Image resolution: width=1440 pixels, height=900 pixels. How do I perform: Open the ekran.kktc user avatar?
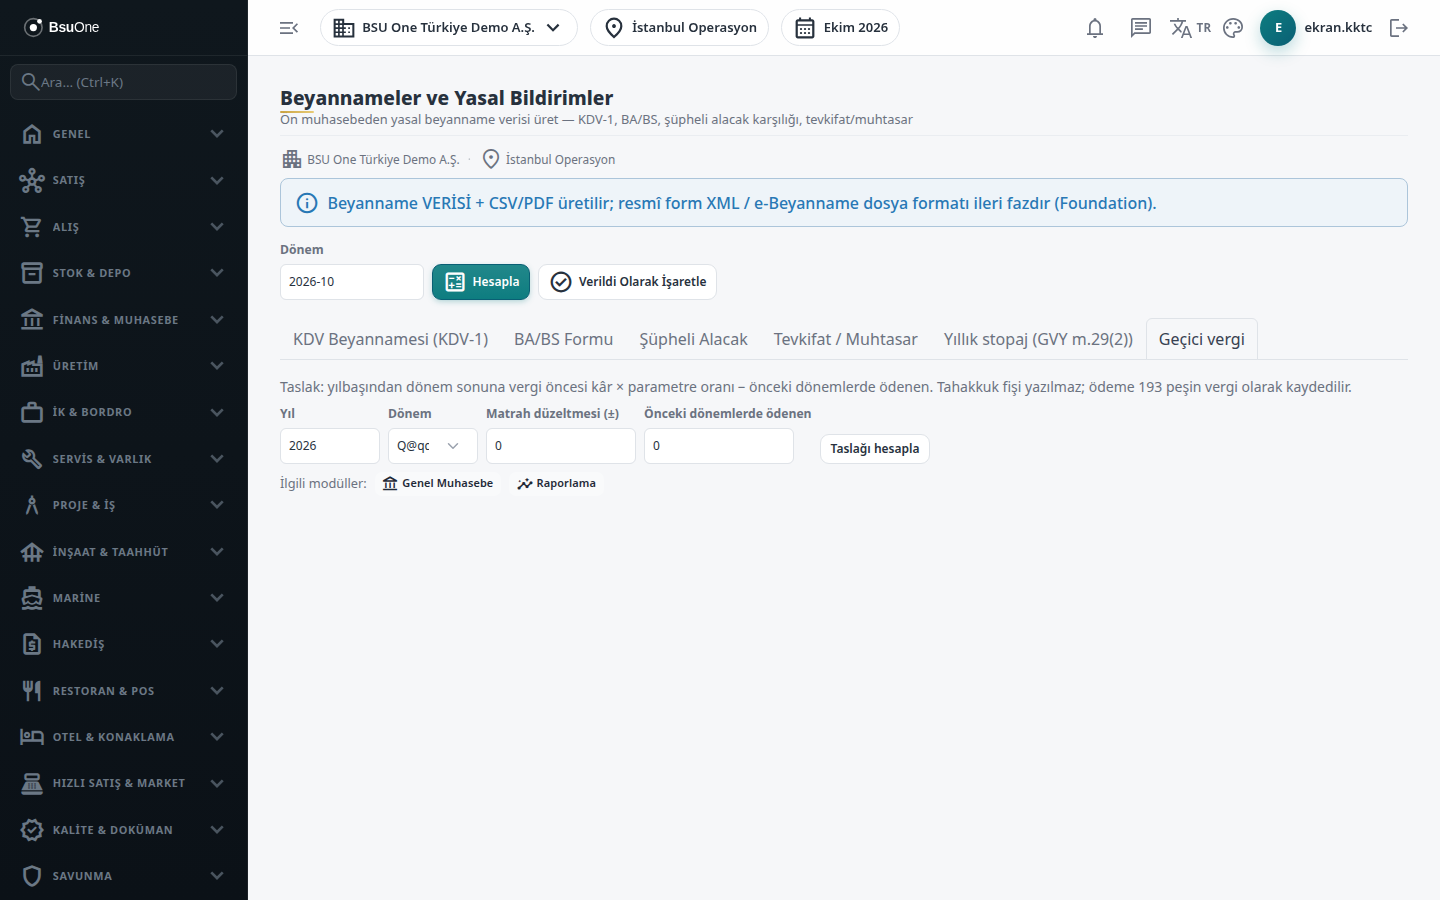coord(1278,28)
